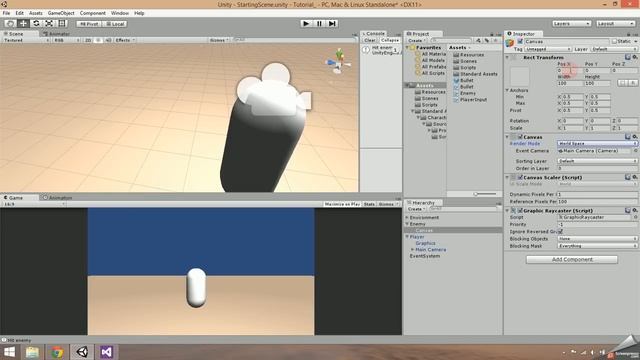640x360 pixels.
Task: Open the Assets menu
Action: pyautogui.click(x=36, y=13)
